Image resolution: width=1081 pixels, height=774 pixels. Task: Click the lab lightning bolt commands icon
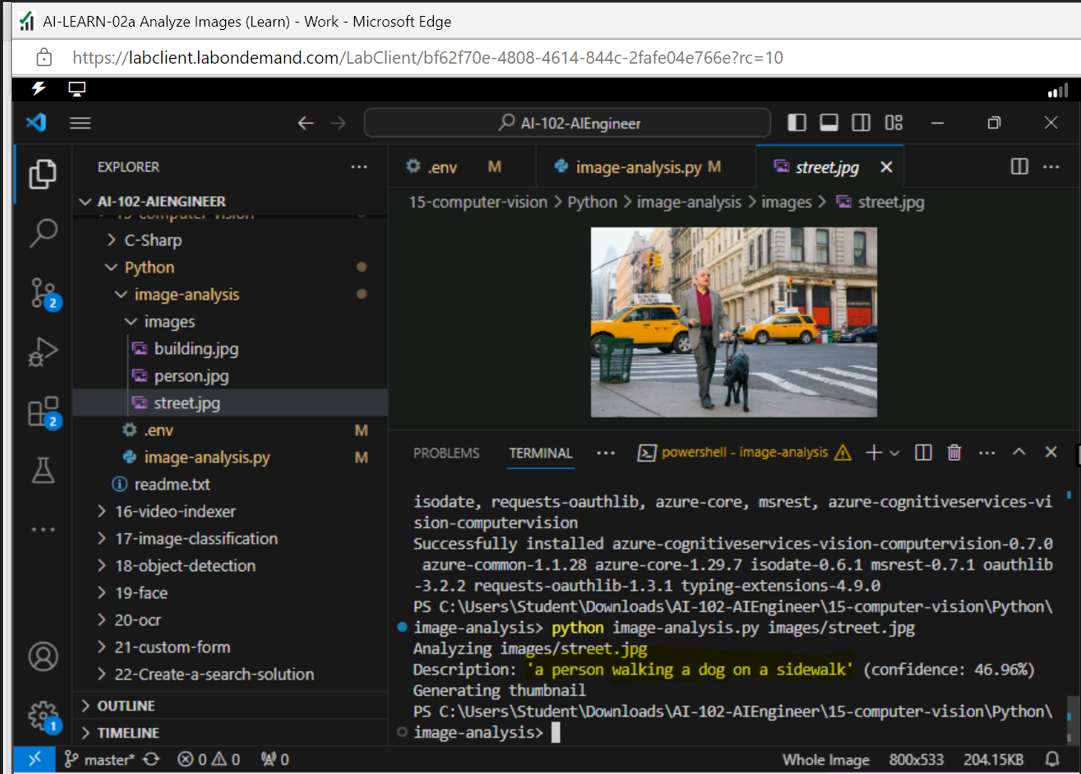[39, 88]
